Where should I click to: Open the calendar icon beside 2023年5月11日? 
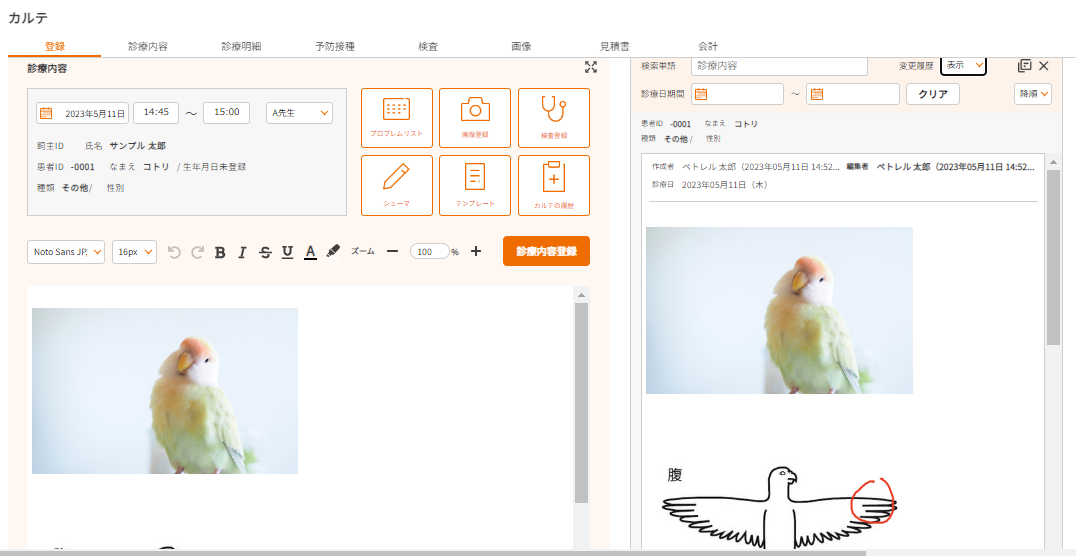tap(47, 113)
